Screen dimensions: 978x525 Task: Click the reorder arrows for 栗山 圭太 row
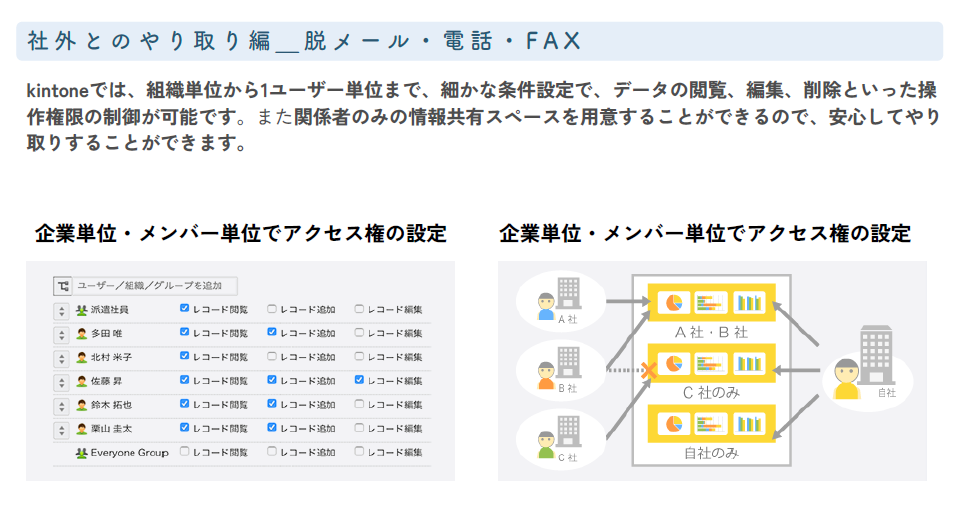point(61,430)
